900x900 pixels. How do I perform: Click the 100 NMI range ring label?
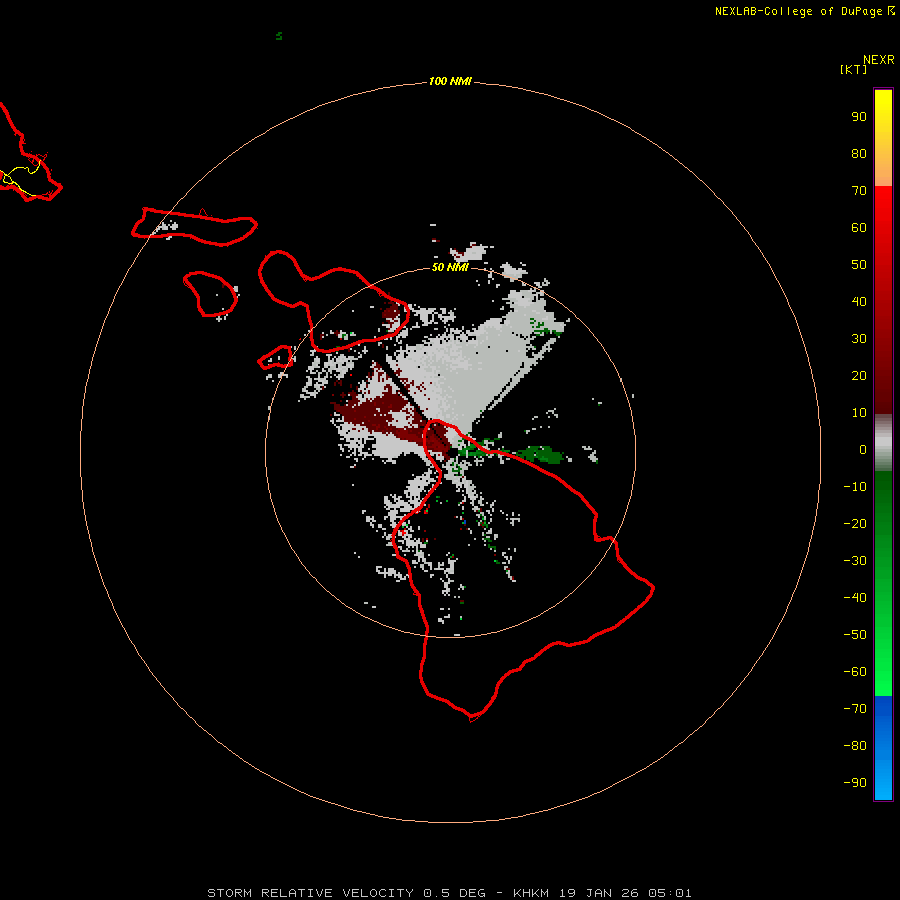tap(450, 82)
